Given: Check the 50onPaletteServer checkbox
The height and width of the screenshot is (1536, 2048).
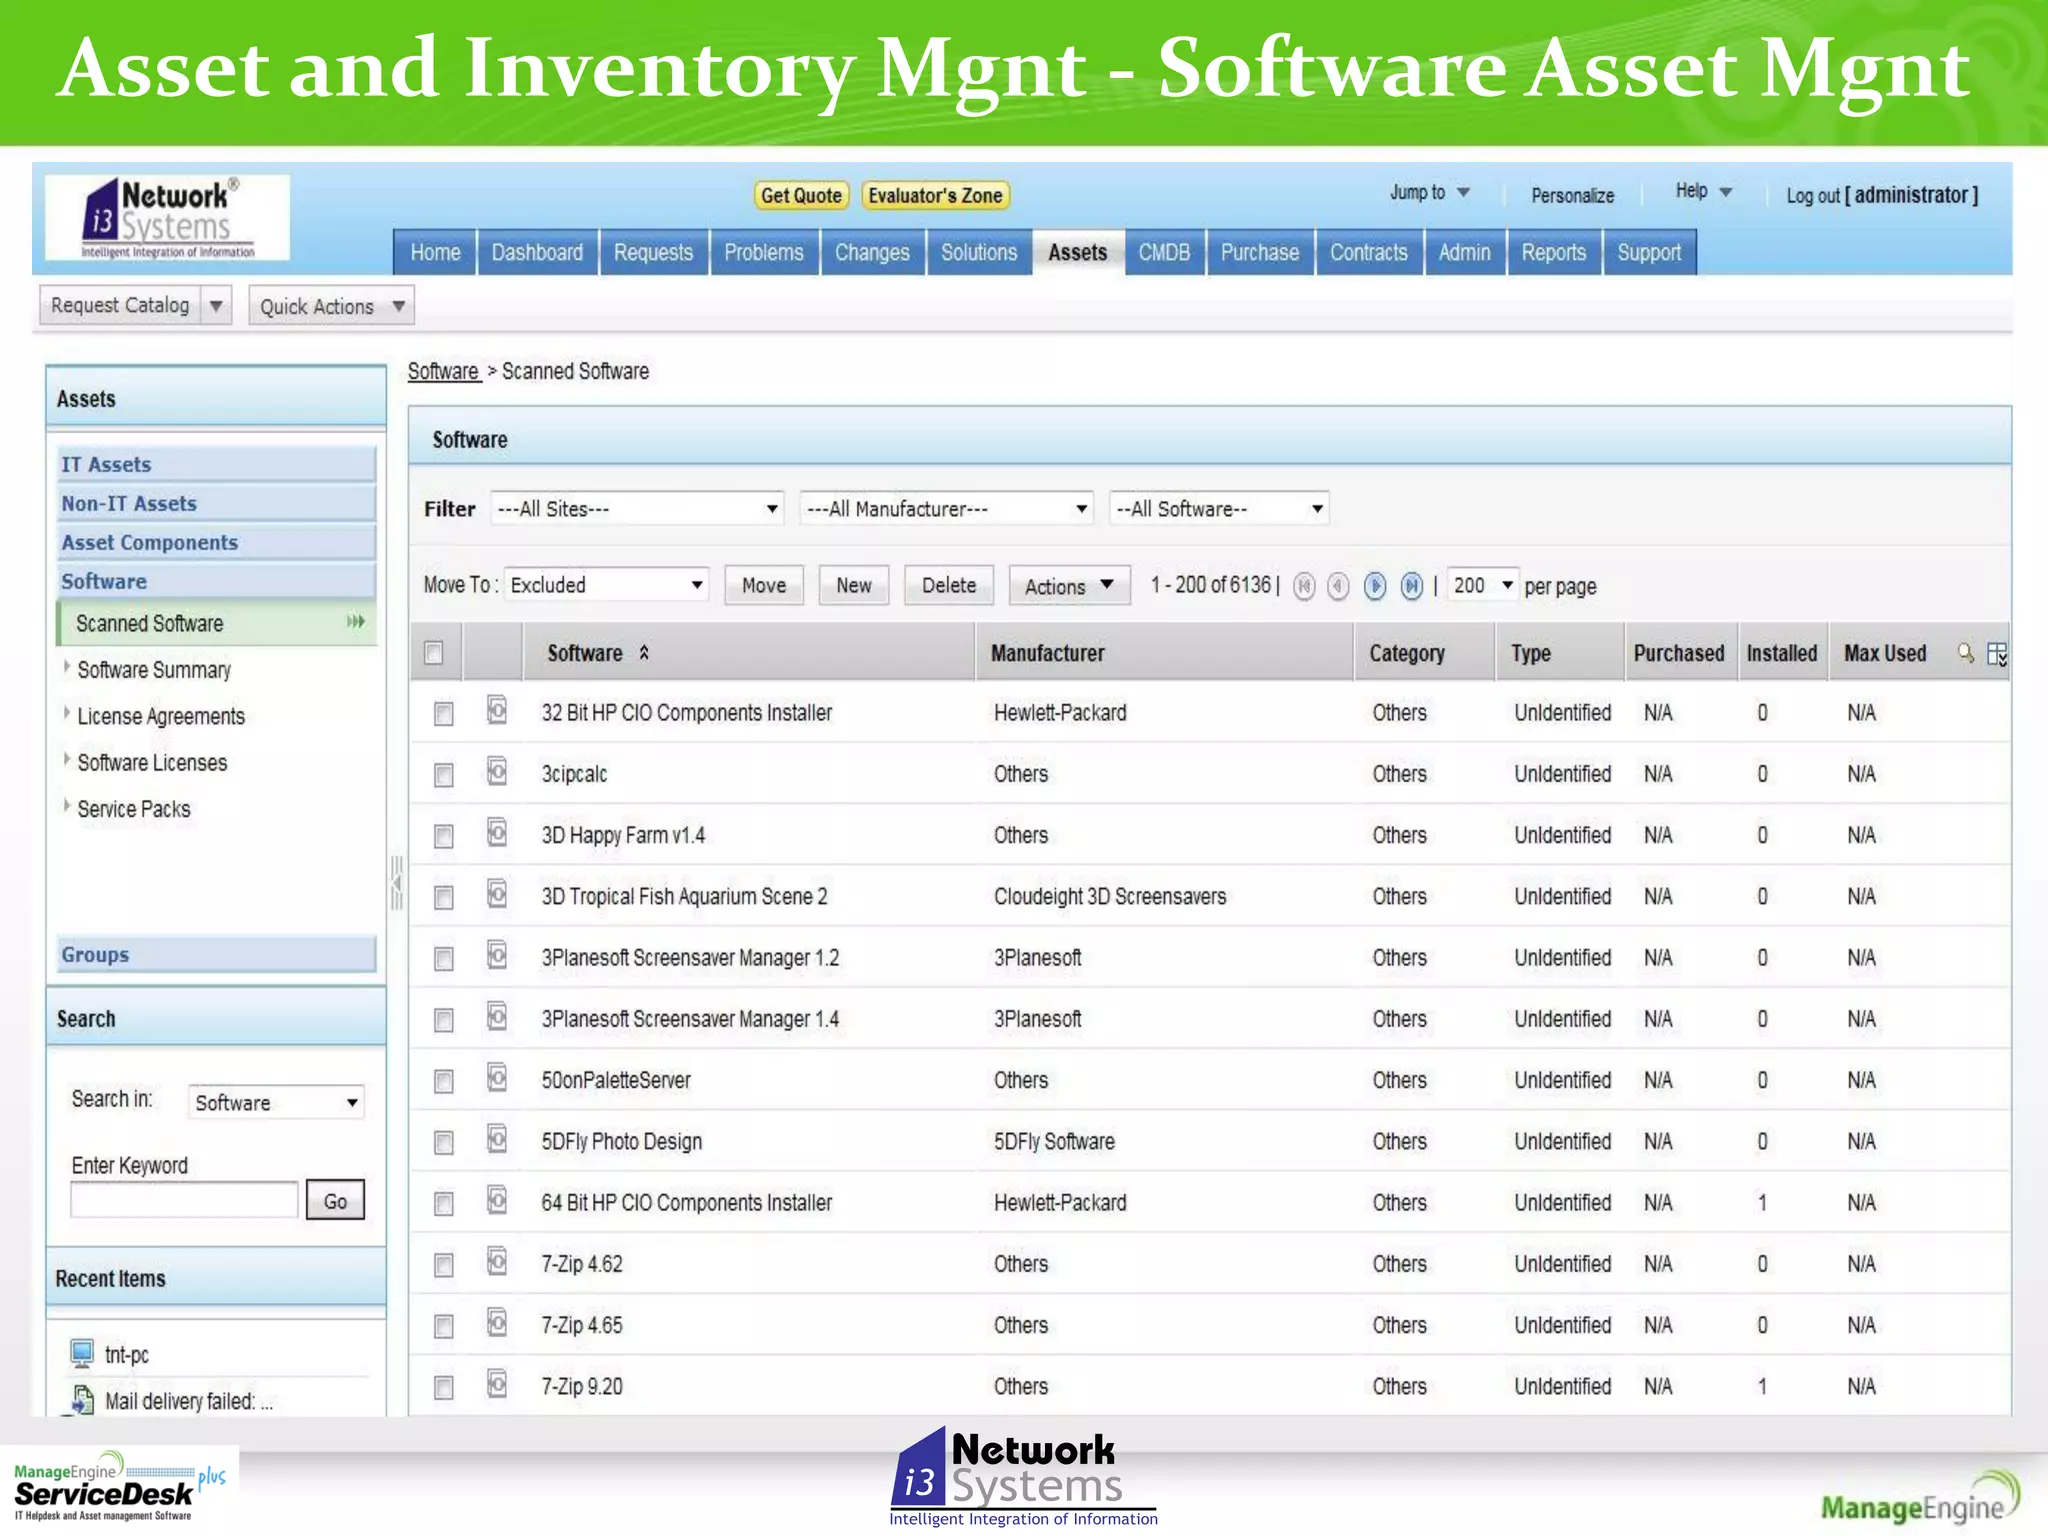Looking at the screenshot, I should pyautogui.click(x=443, y=1081).
